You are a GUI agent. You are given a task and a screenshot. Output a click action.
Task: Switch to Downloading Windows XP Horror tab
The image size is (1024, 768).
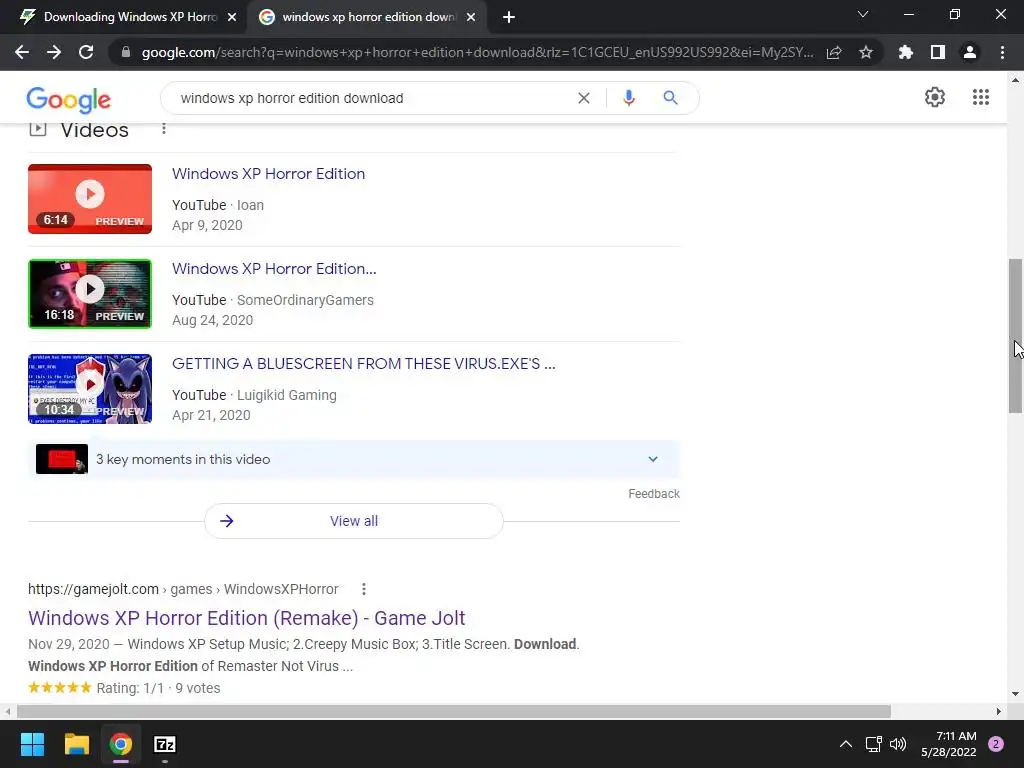pyautogui.click(x=123, y=18)
